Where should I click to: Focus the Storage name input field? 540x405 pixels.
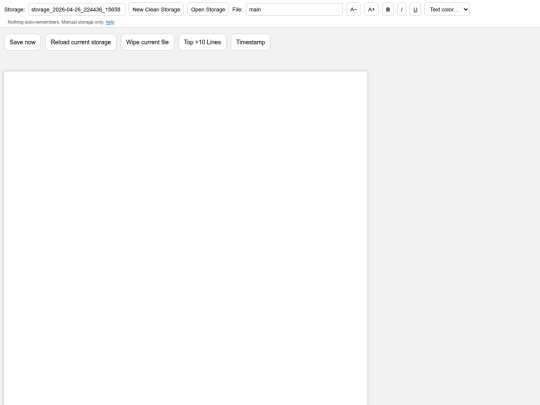coord(76,9)
